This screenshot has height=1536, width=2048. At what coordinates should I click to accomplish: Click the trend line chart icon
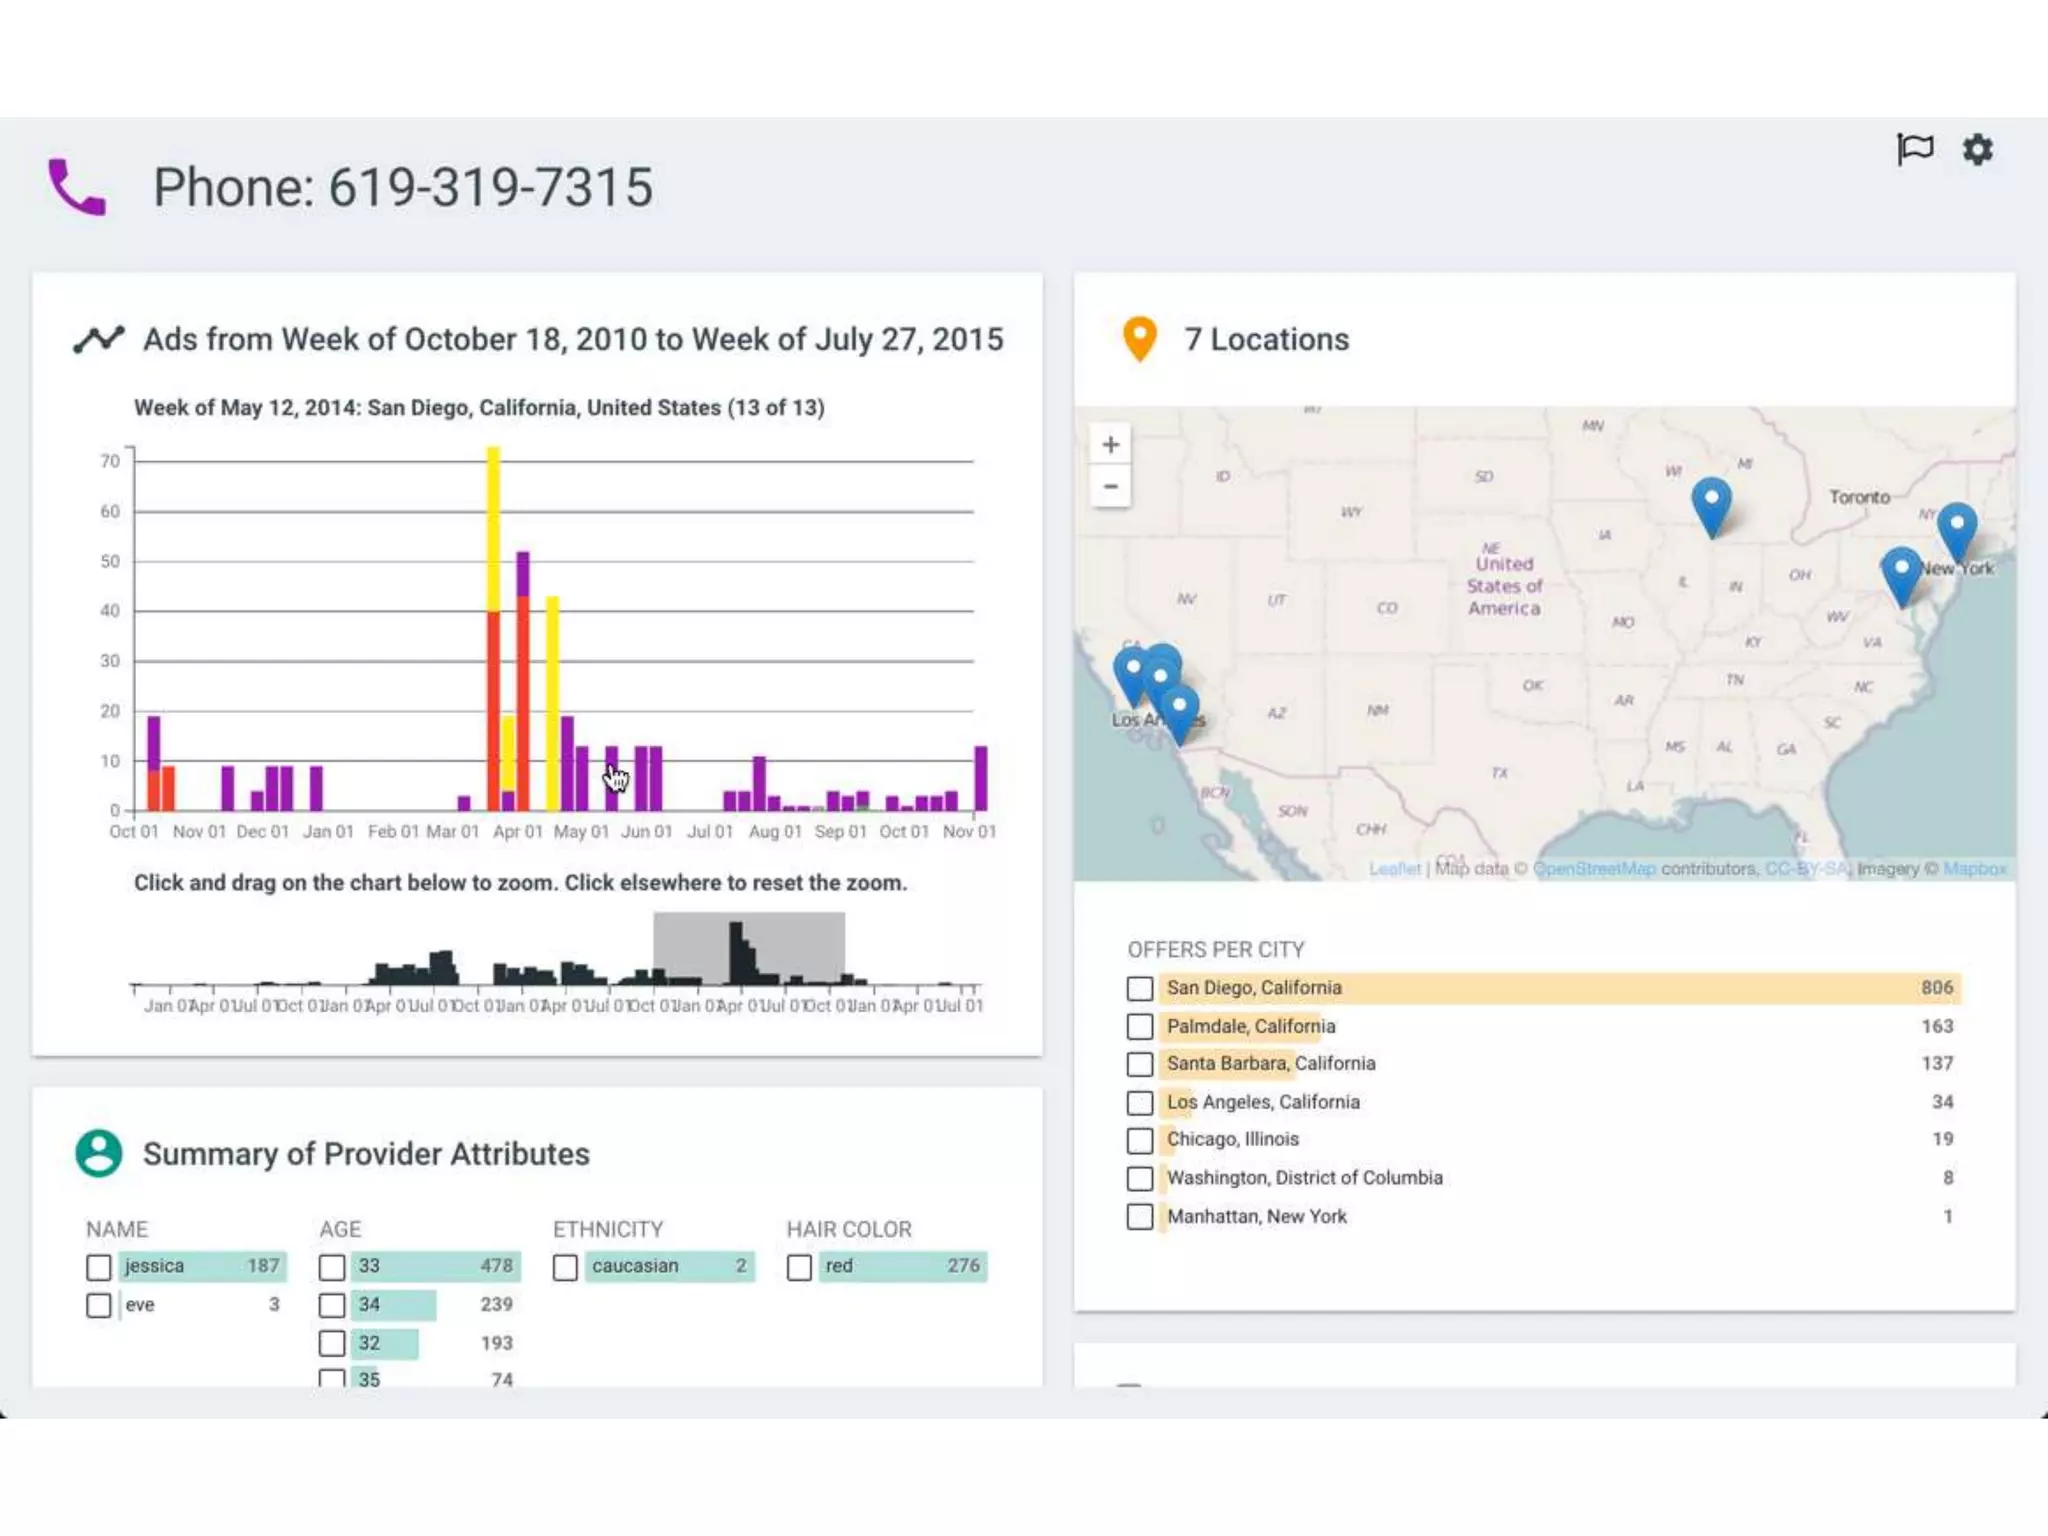pos(98,339)
